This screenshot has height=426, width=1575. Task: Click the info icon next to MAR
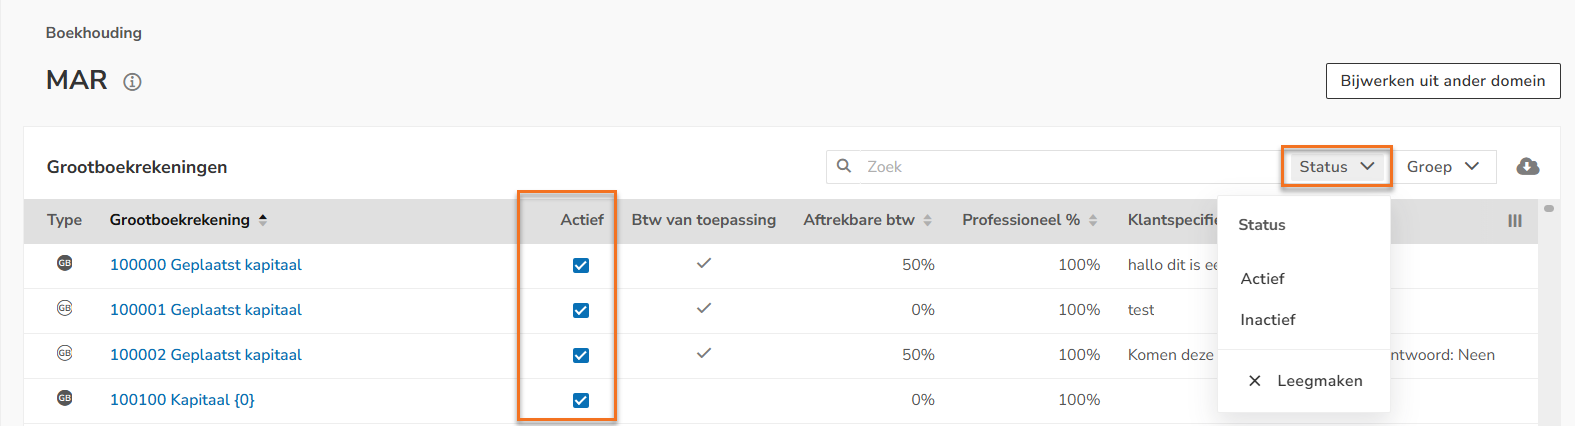click(132, 82)
